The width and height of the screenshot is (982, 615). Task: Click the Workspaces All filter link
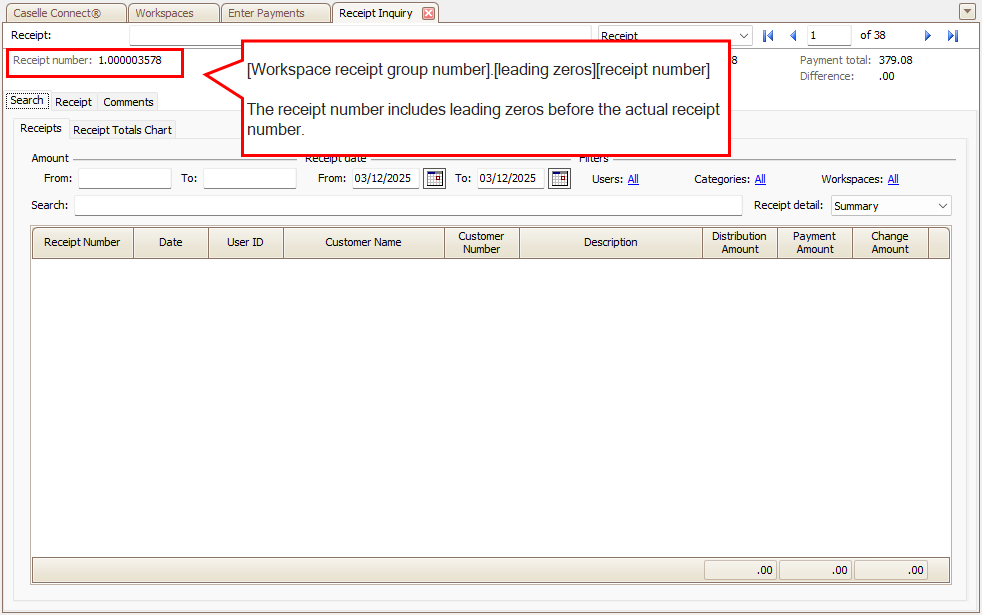[893, 179]
